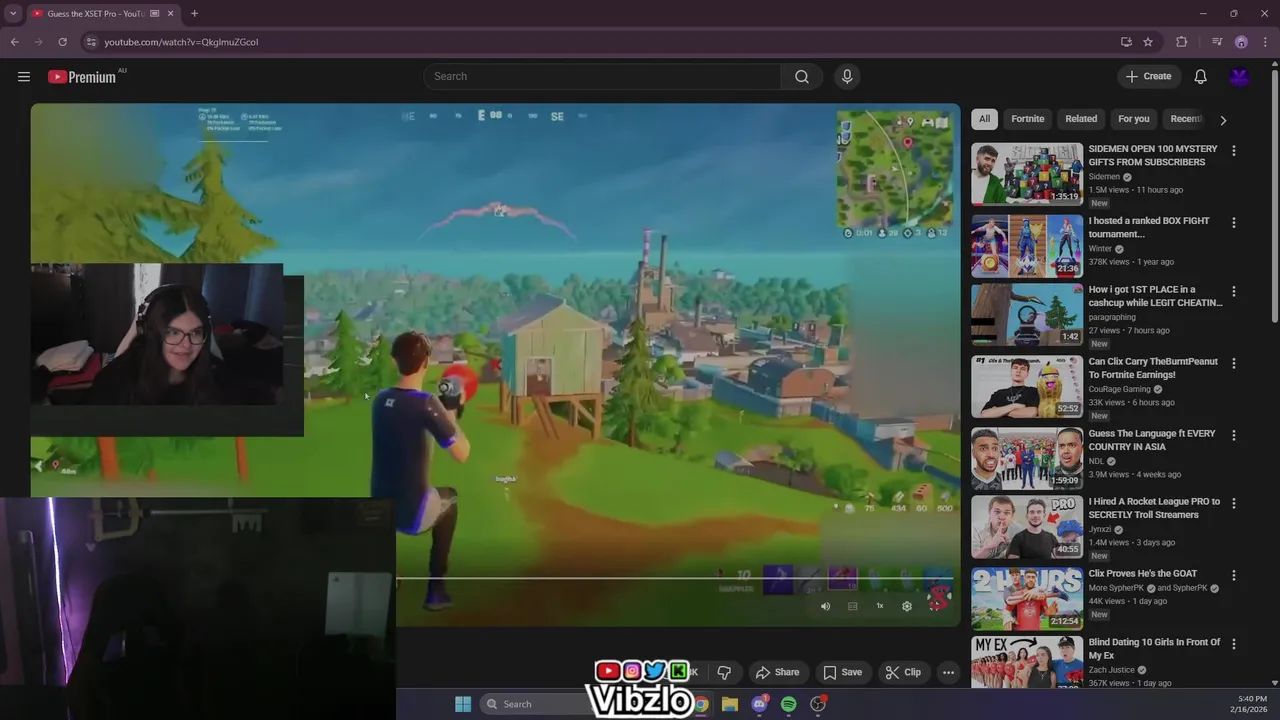Open the YouTube guide hamburger menu
Image resolution: width=1280 pixels, height=720 pixels.
coord(24,76)
